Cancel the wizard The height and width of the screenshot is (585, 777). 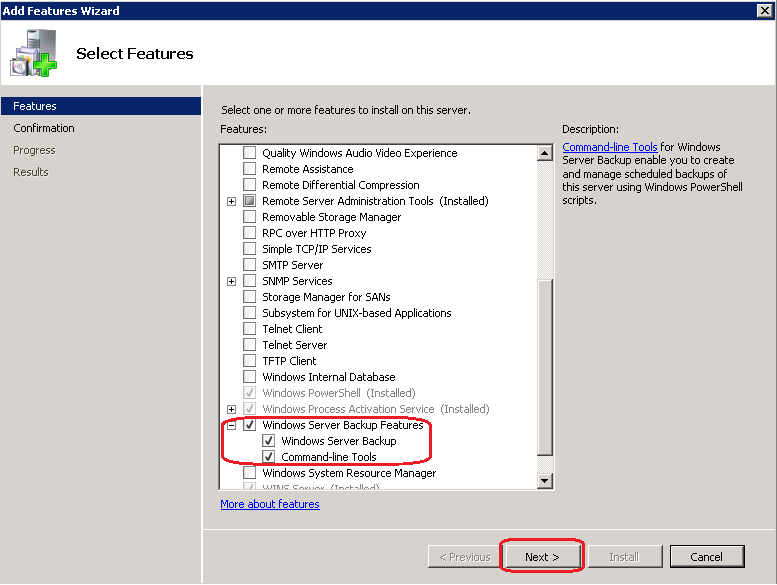coord(707,557)
